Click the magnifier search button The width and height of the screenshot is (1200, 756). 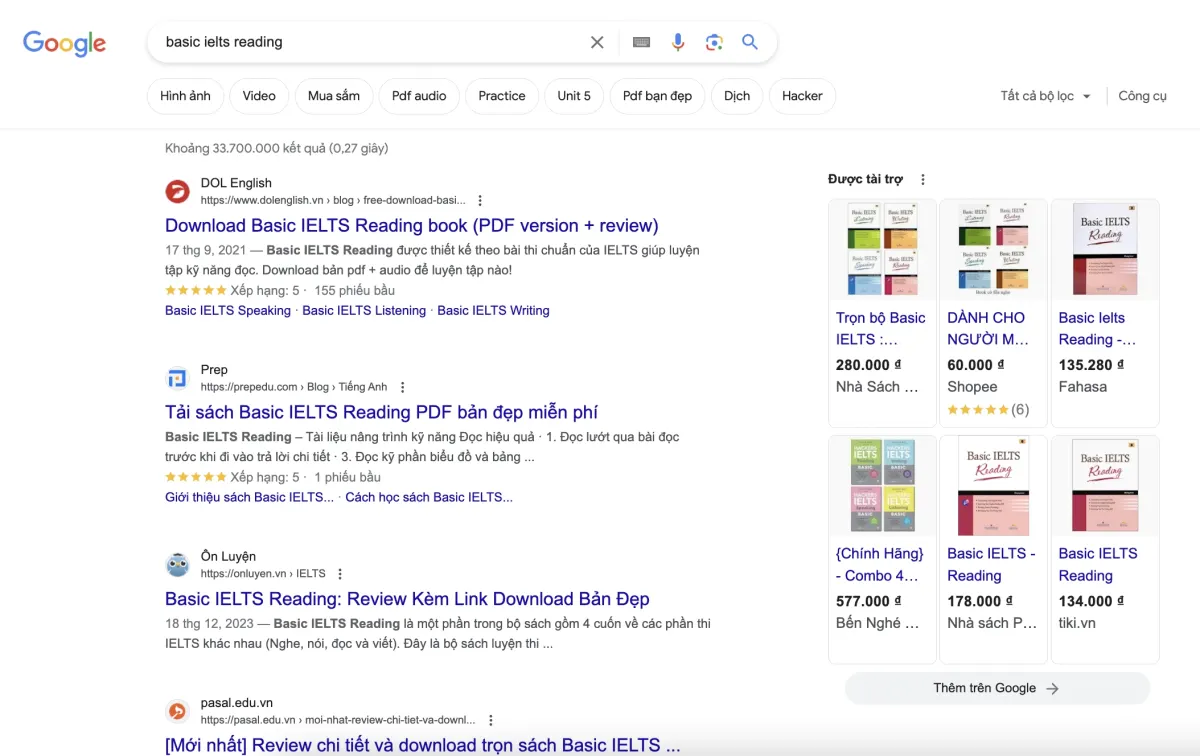coord(750,42)
